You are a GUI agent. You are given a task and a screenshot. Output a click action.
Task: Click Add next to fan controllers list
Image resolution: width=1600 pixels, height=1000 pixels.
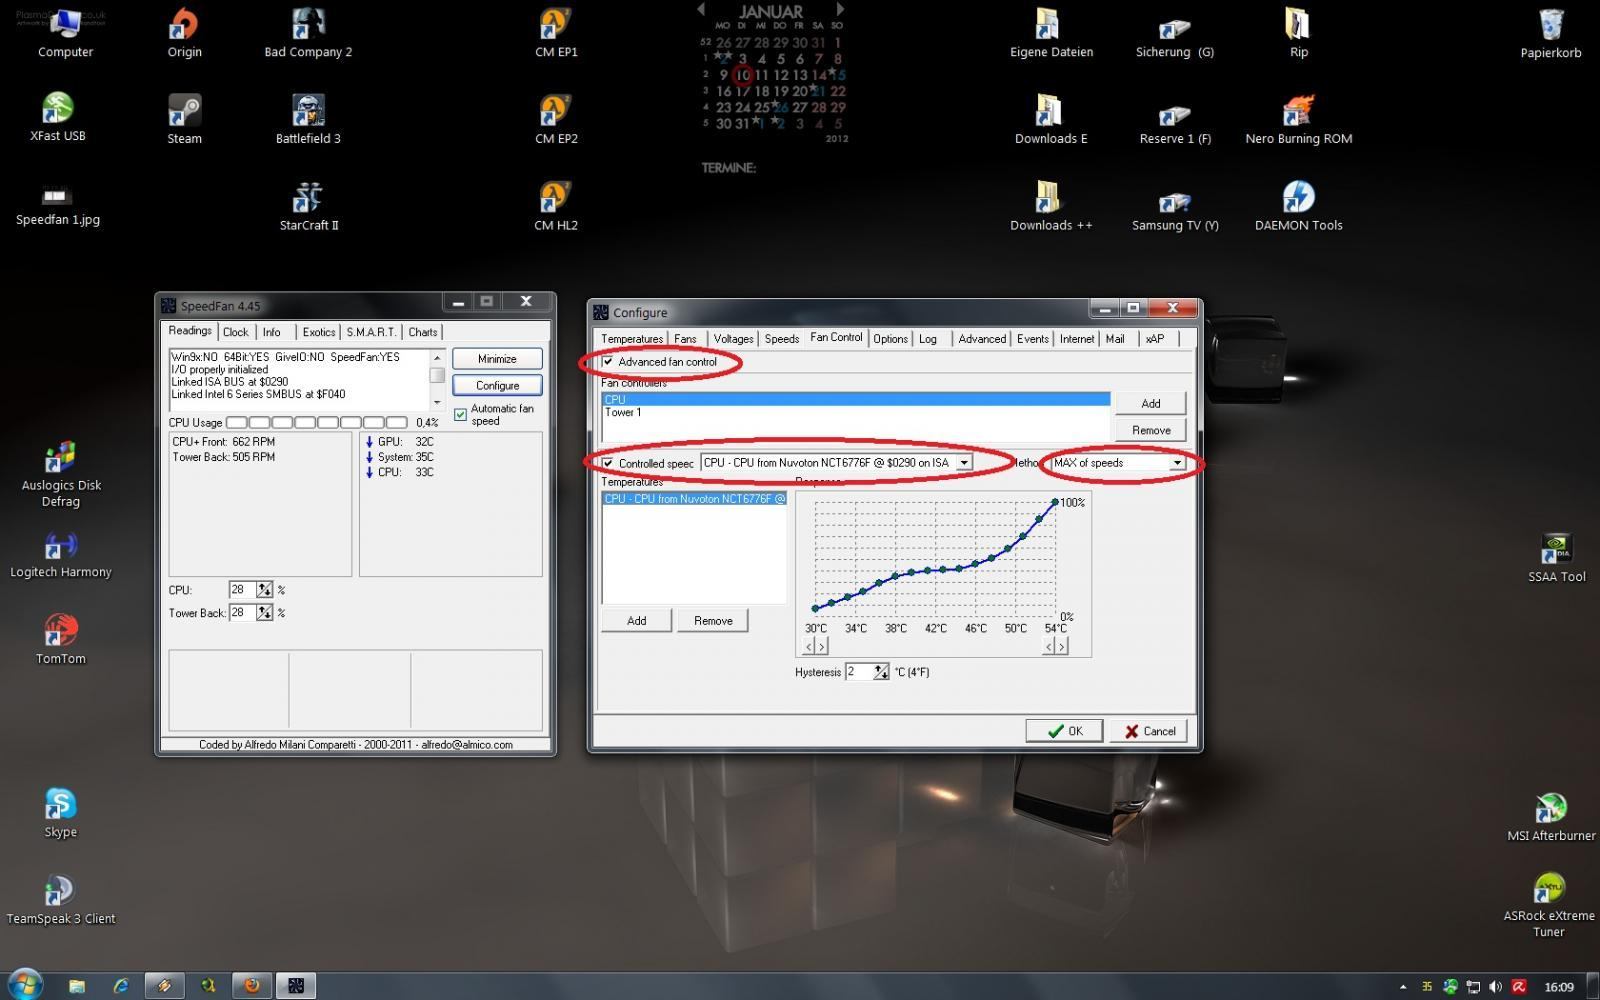tap(1151, 403)
